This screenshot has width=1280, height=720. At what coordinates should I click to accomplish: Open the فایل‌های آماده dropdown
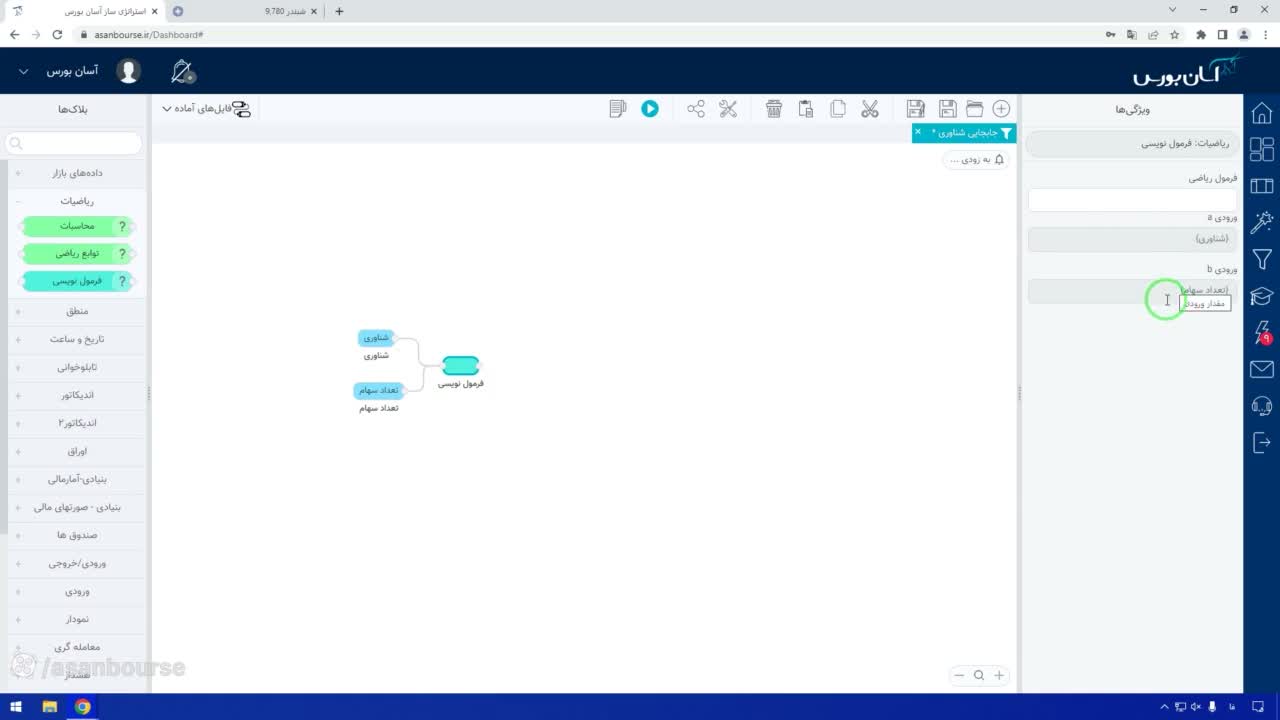[x=207, y=109]
